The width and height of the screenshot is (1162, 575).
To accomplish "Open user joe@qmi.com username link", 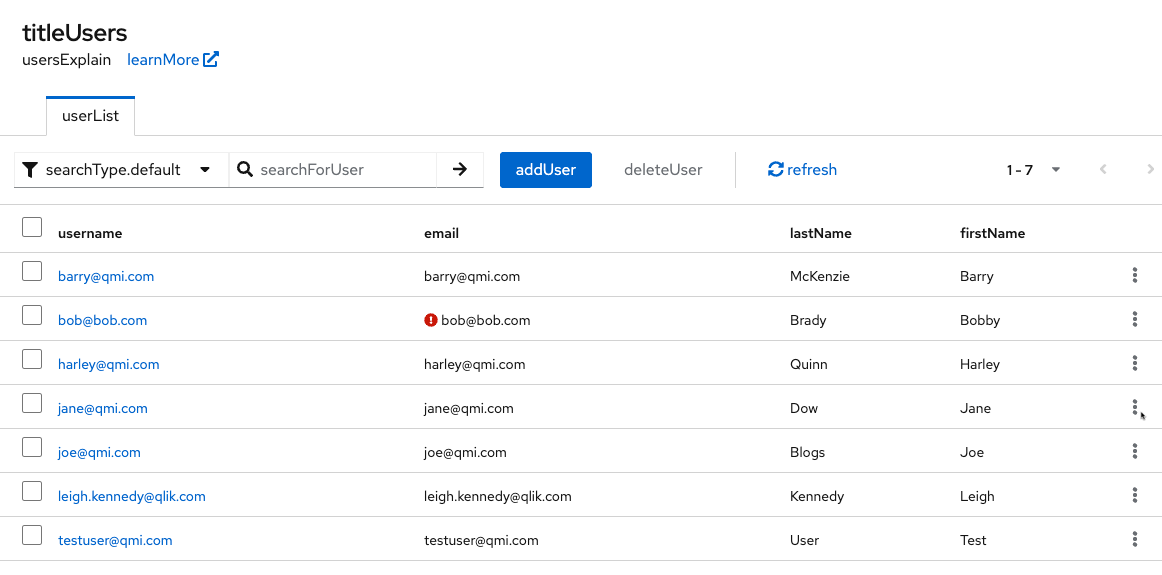I will [99, 452].
